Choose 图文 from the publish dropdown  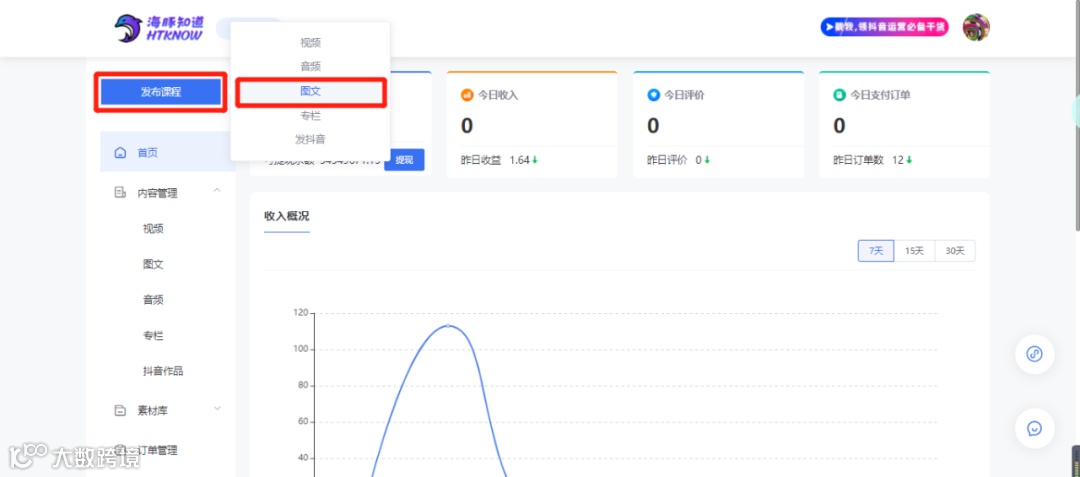point(311,91)
